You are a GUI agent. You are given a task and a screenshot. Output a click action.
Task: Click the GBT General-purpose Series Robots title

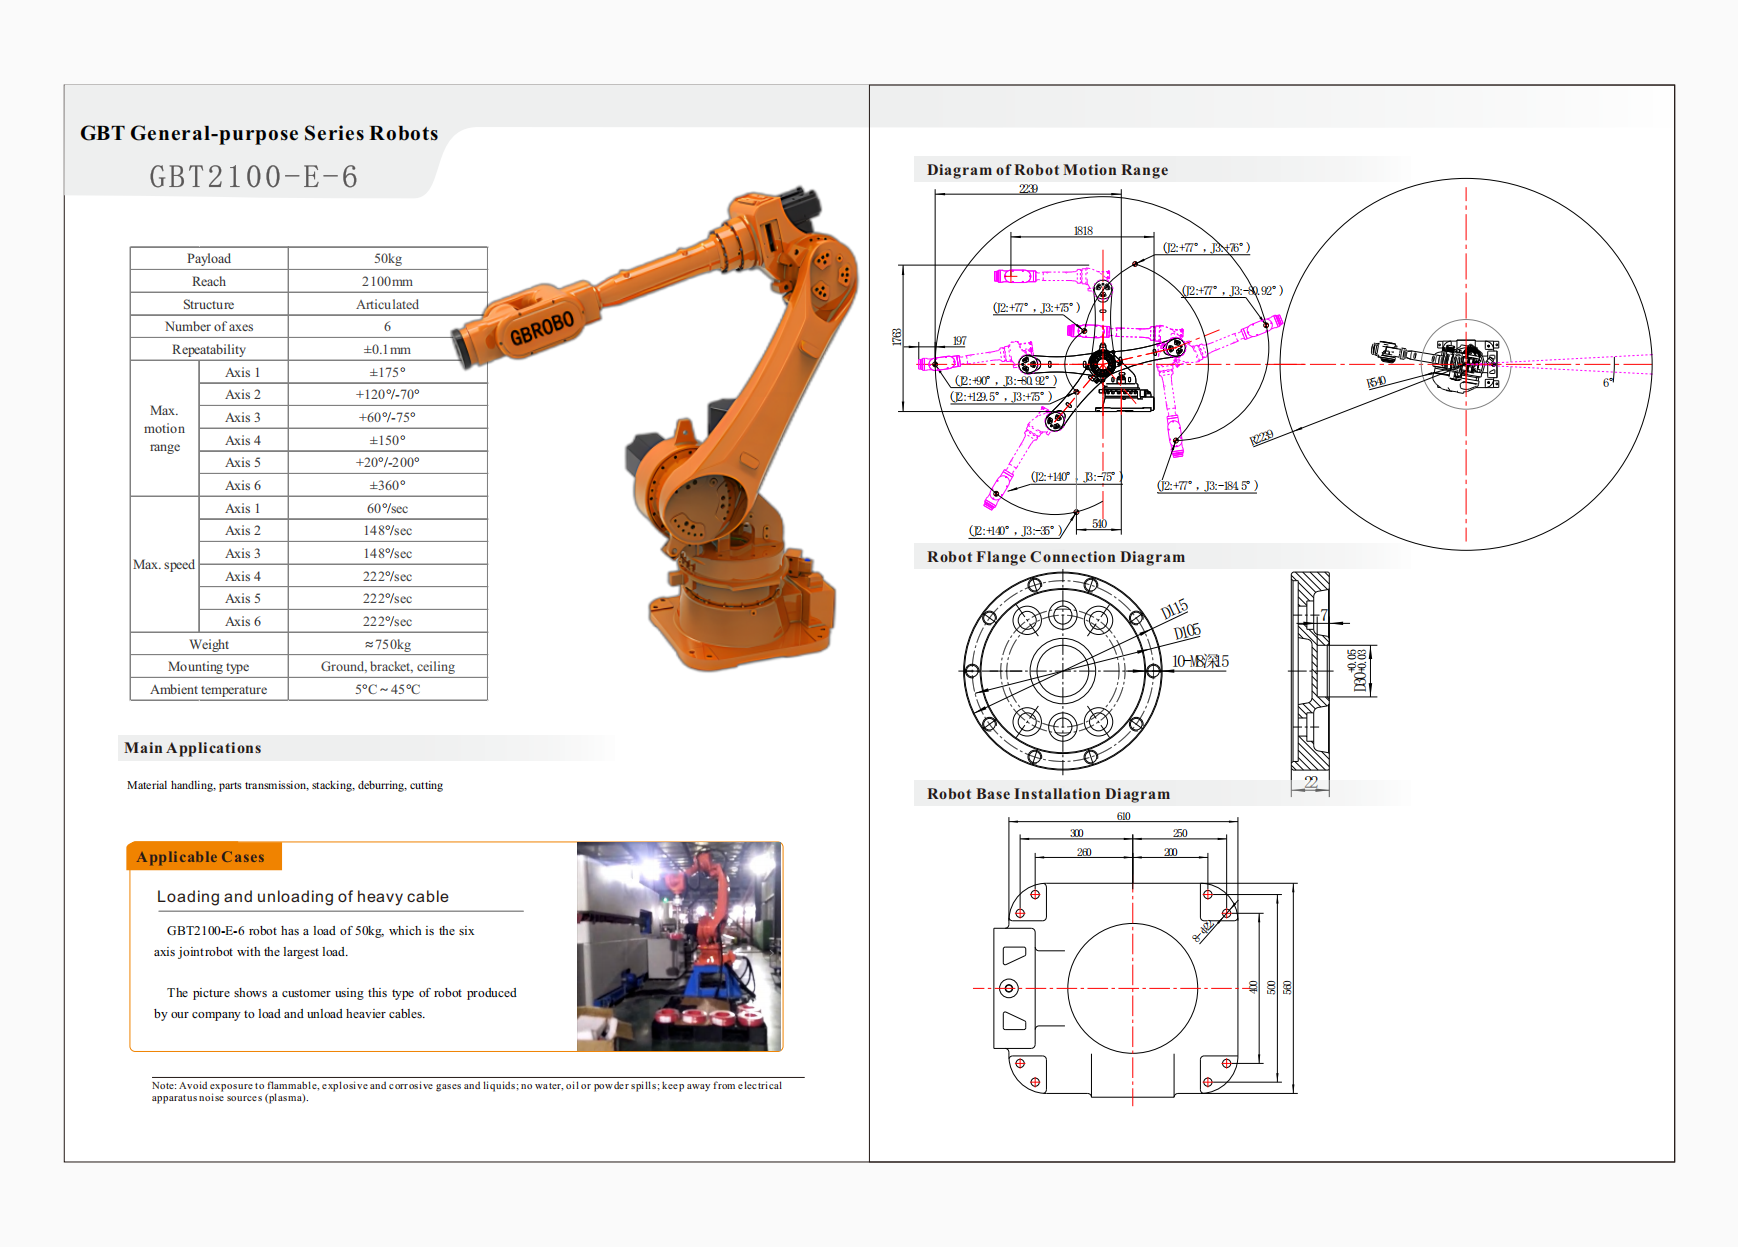pyautogui.click(x=259, y=134)
